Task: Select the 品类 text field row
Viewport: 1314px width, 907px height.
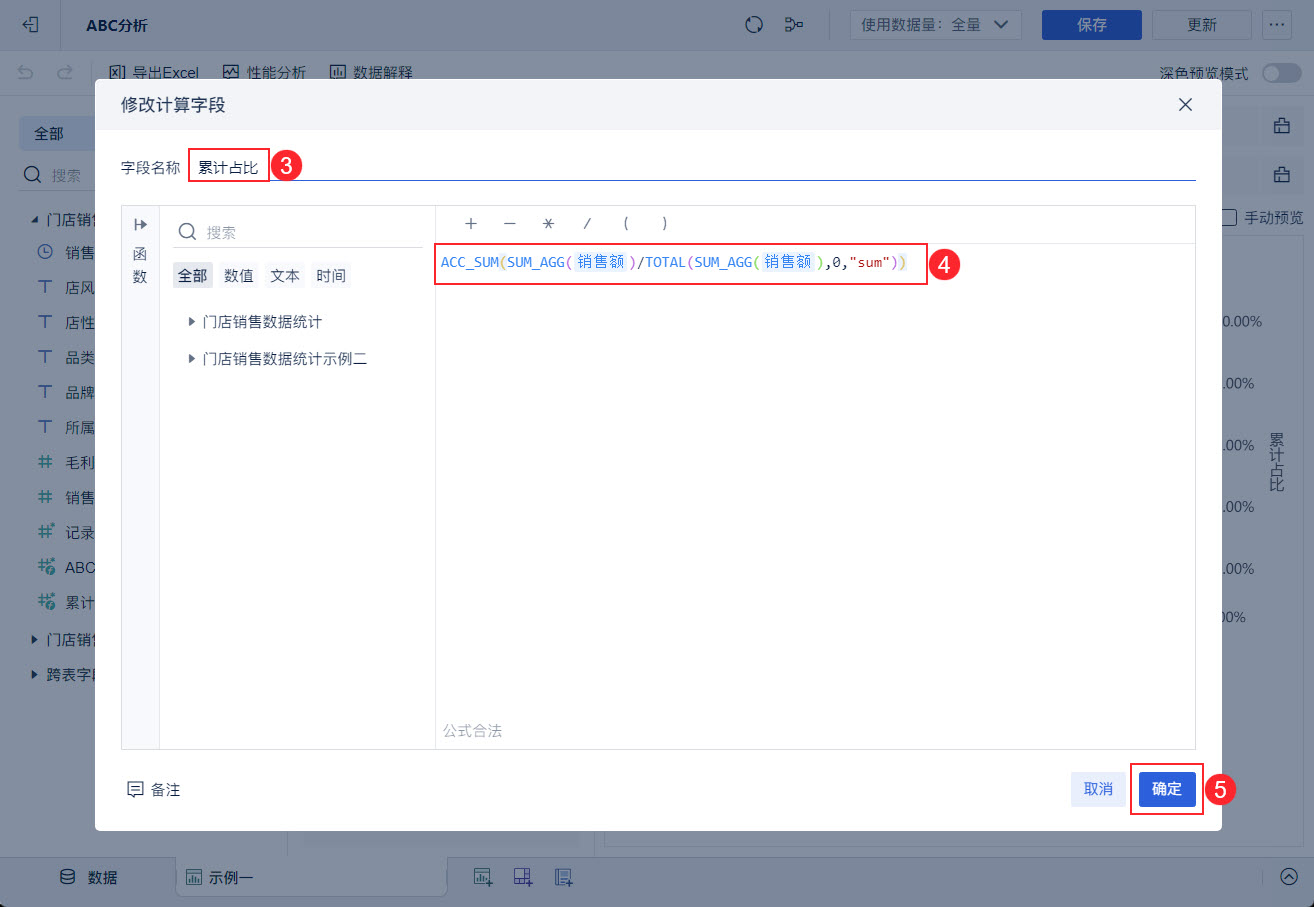Action: pos(66,357)
